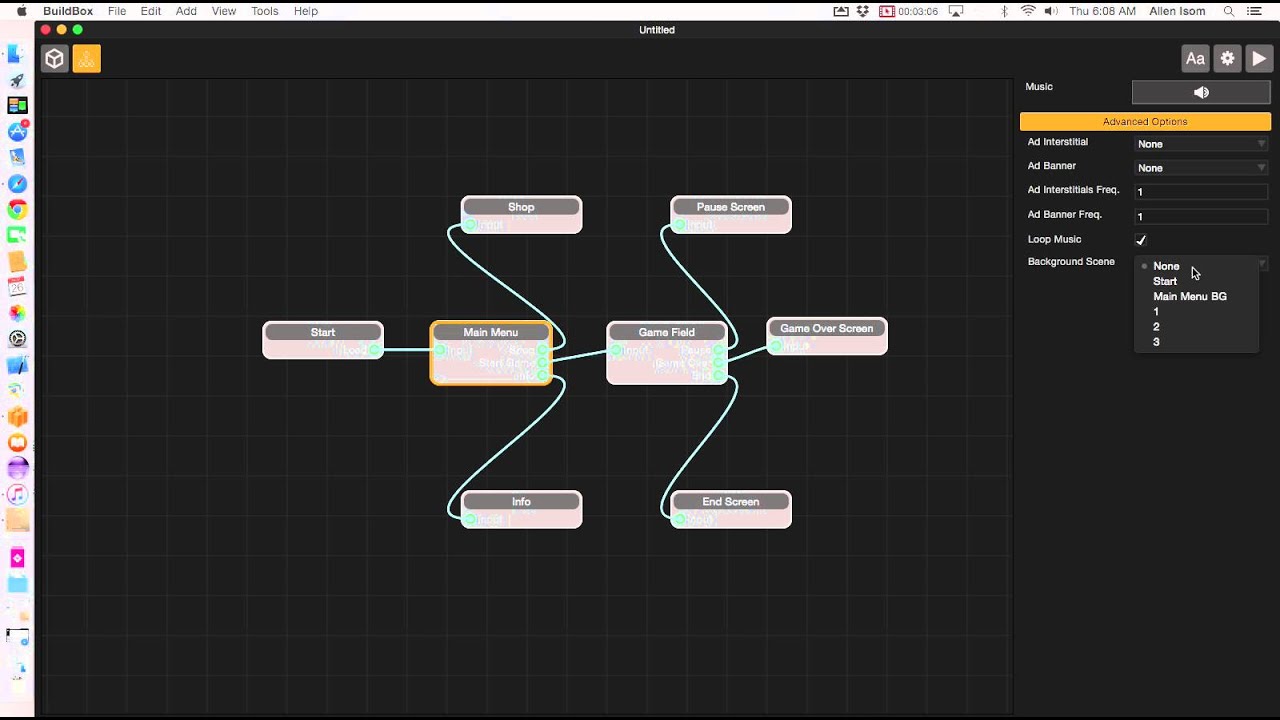Expand the Ad Banner dropdown
Screen dimensions: 1280x720
pyautogui.click(x=1201, y=168)
